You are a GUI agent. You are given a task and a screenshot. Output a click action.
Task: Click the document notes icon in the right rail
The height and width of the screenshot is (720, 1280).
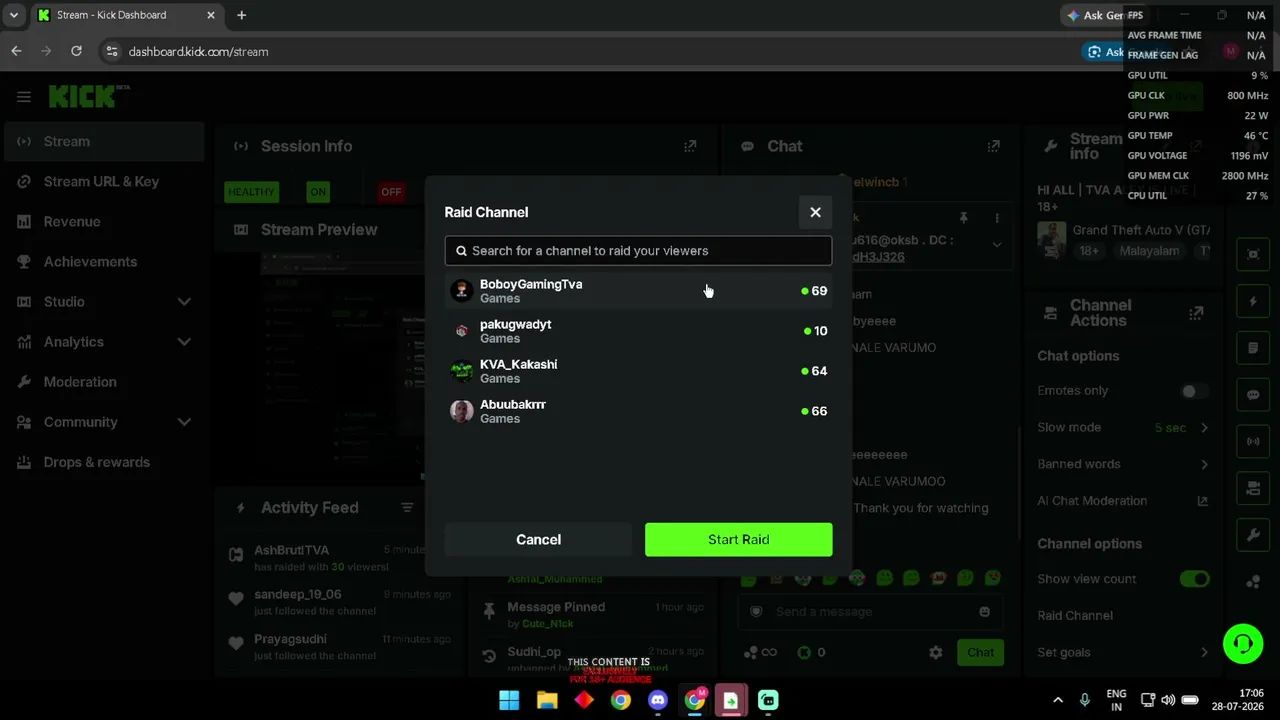tap(1253, 348)
